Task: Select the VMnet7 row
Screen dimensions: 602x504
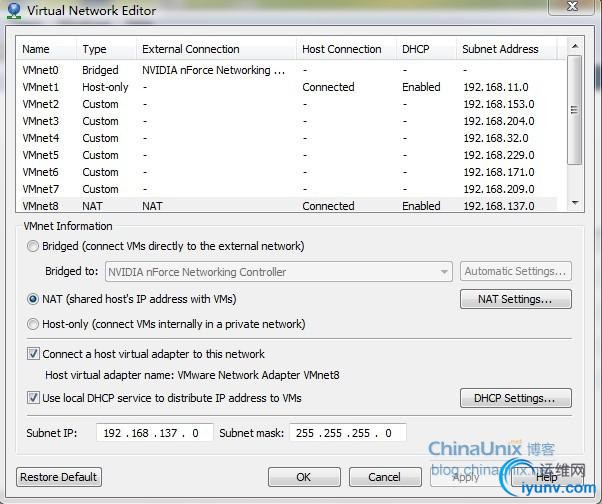Action: 286,189
